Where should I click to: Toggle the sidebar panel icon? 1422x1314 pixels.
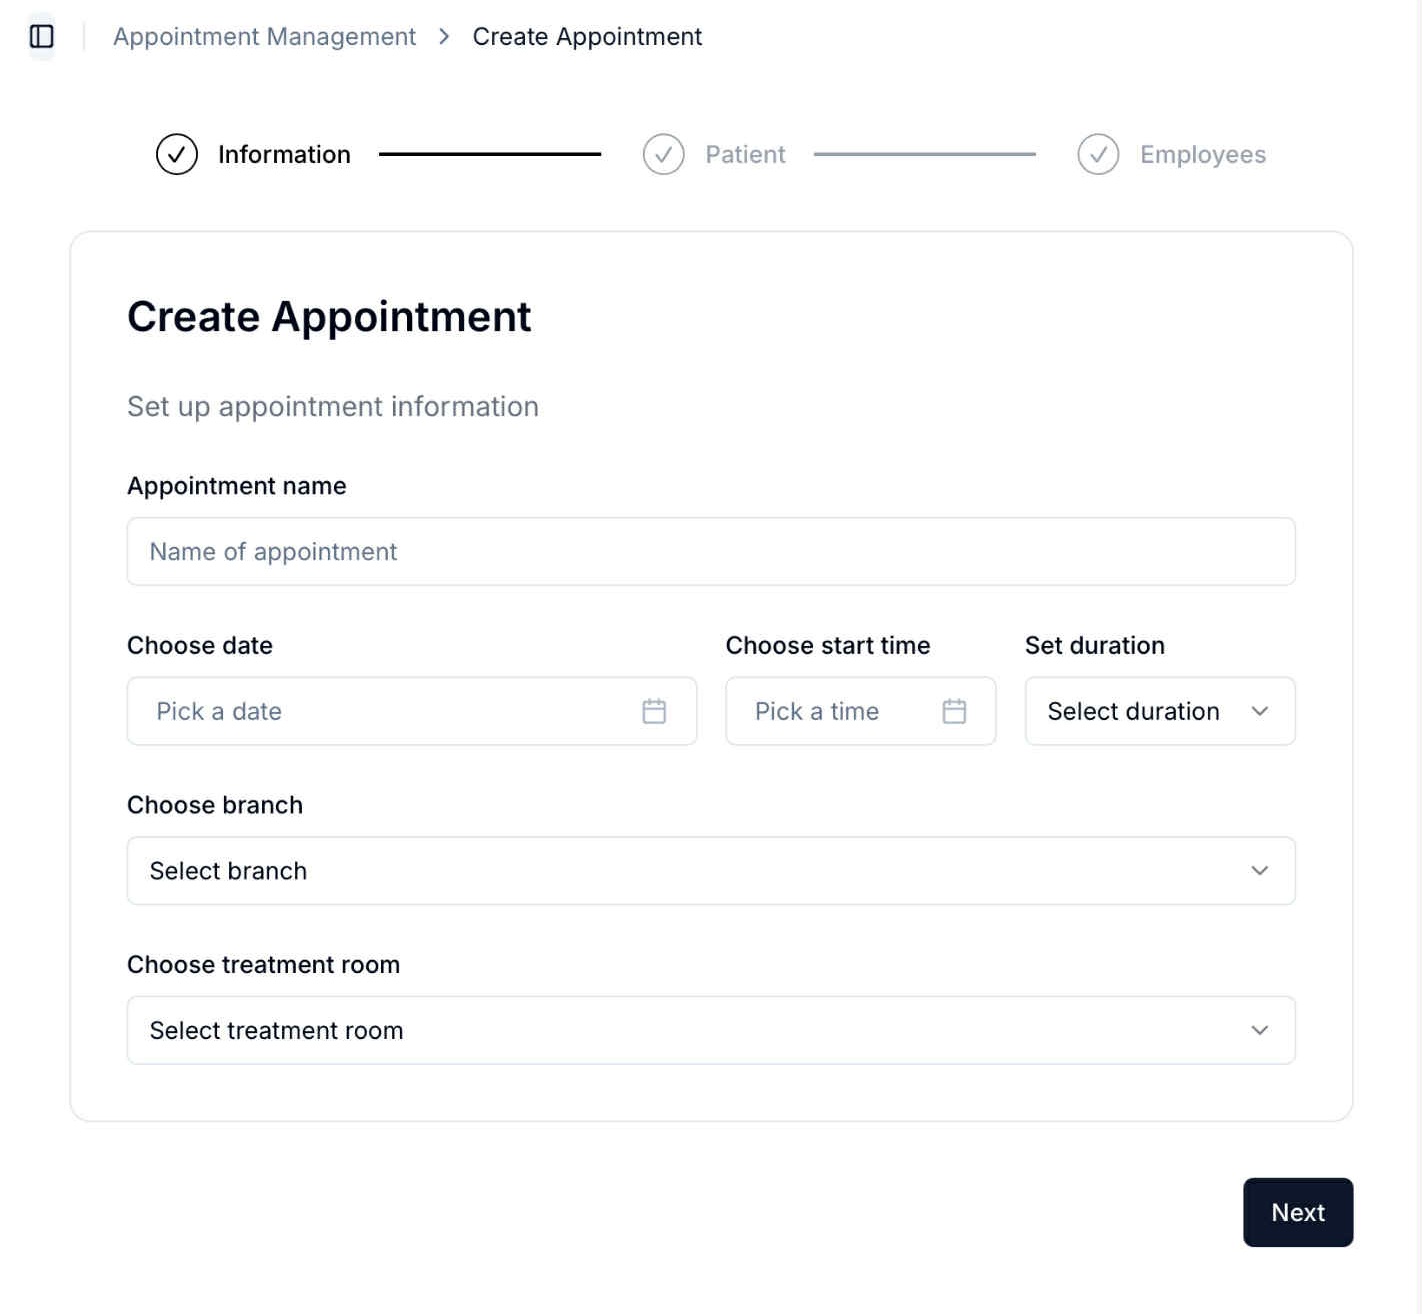[x=41, y=37]
